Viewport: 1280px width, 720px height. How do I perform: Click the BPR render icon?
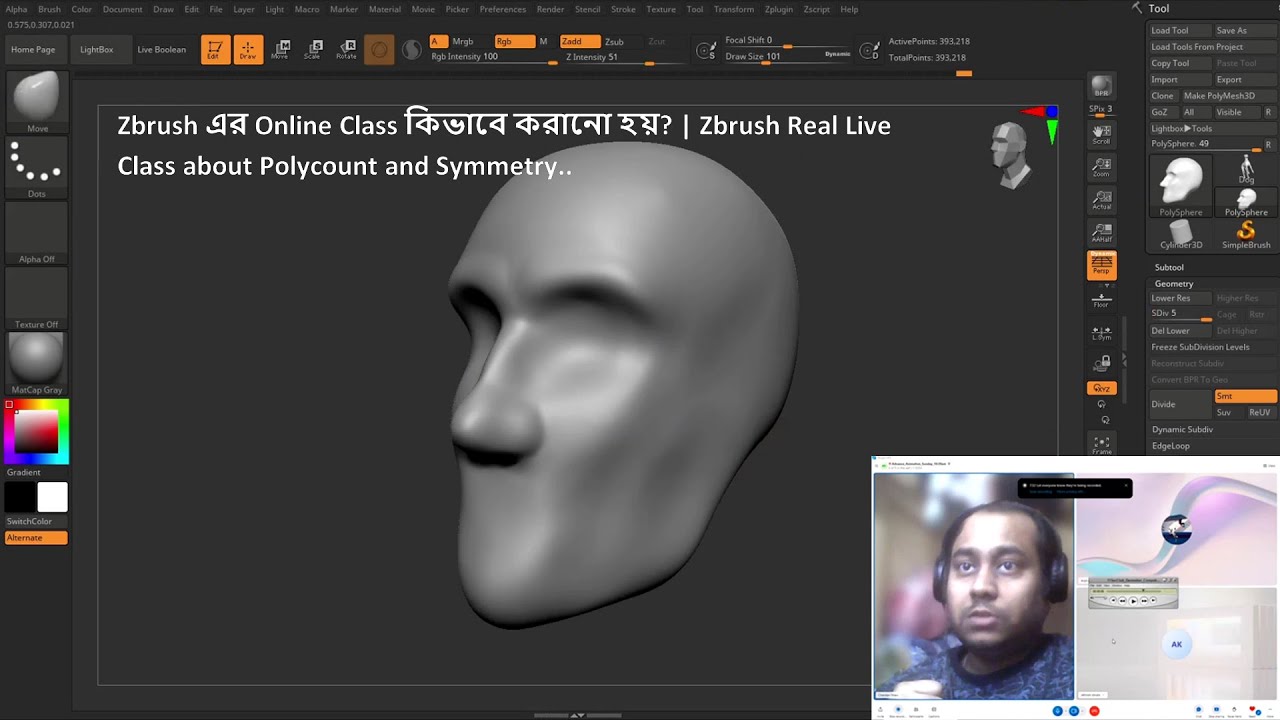tap(1101, 86)
